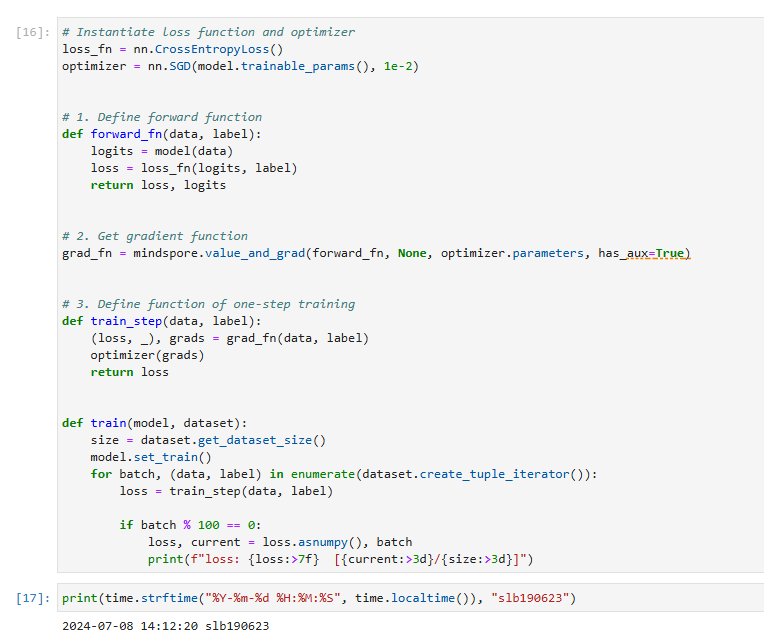764x640 pixels.
Task: Click 'loss, current = loss.asnumpy(), batch' line
Action: pyautogui.click(x=280, y=542)
